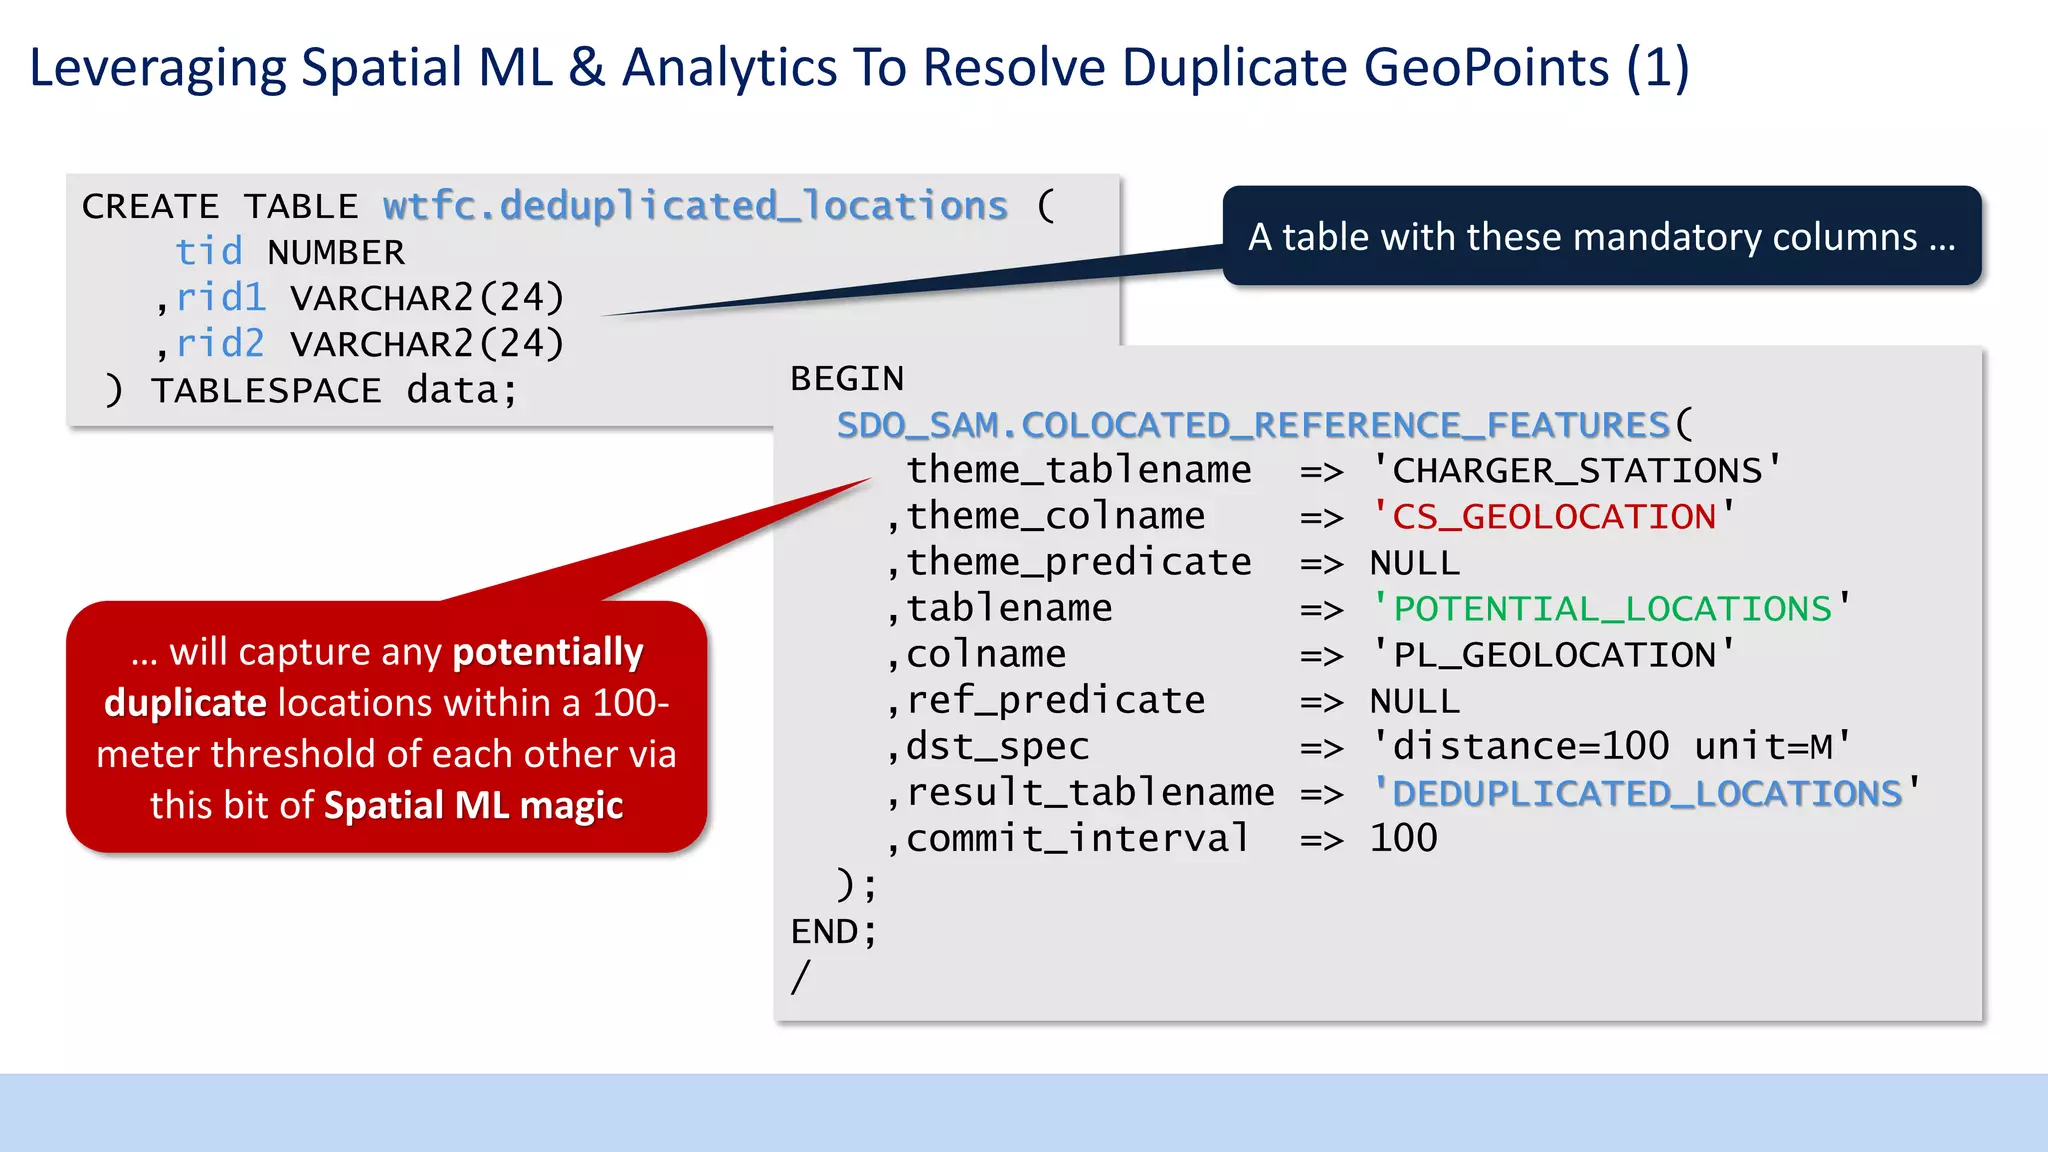Click the 'distance=100 unit=M' value
This screenshot has width=2048, height=1152.
pos(1611,746)
